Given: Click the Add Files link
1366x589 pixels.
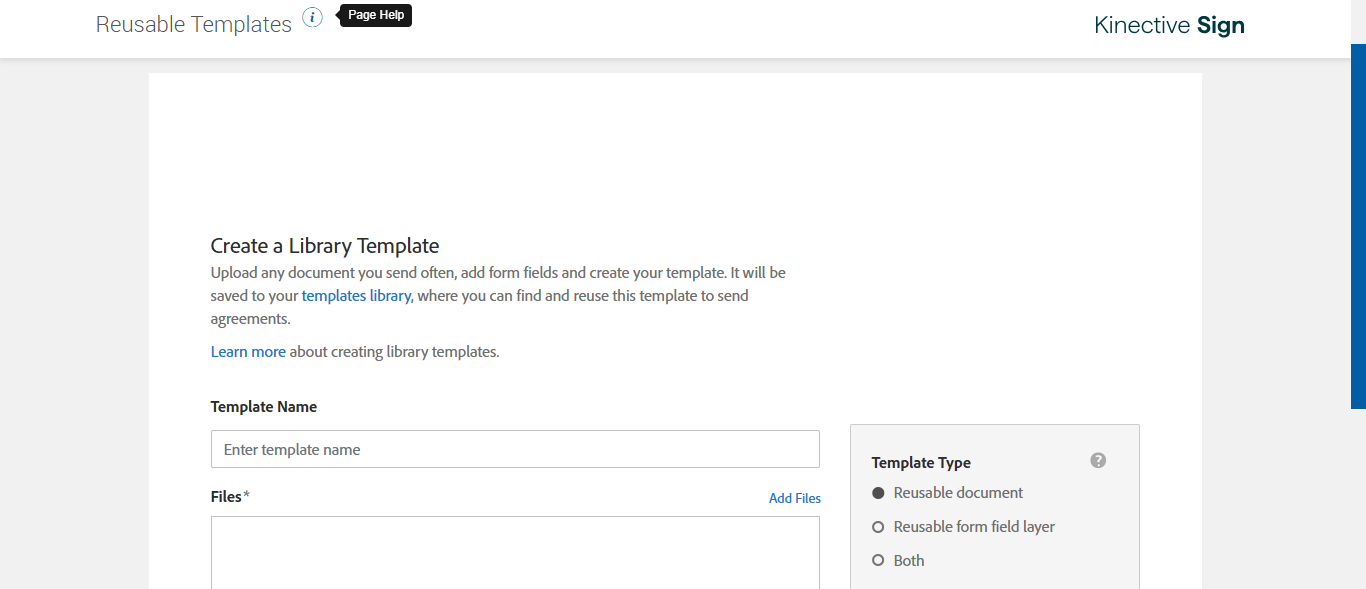Looking at the screenshot, I should point(794,498).
